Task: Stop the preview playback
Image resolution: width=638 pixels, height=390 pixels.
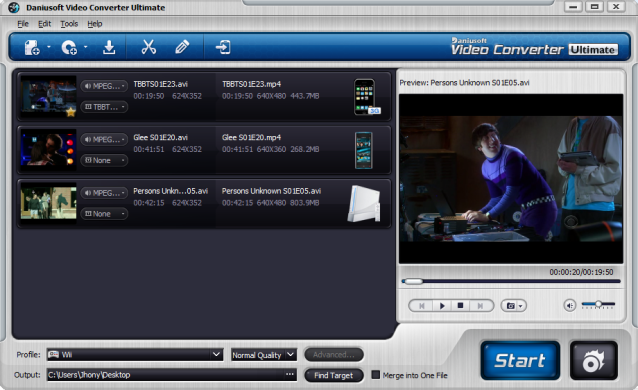Action: (x=461, y=305)
